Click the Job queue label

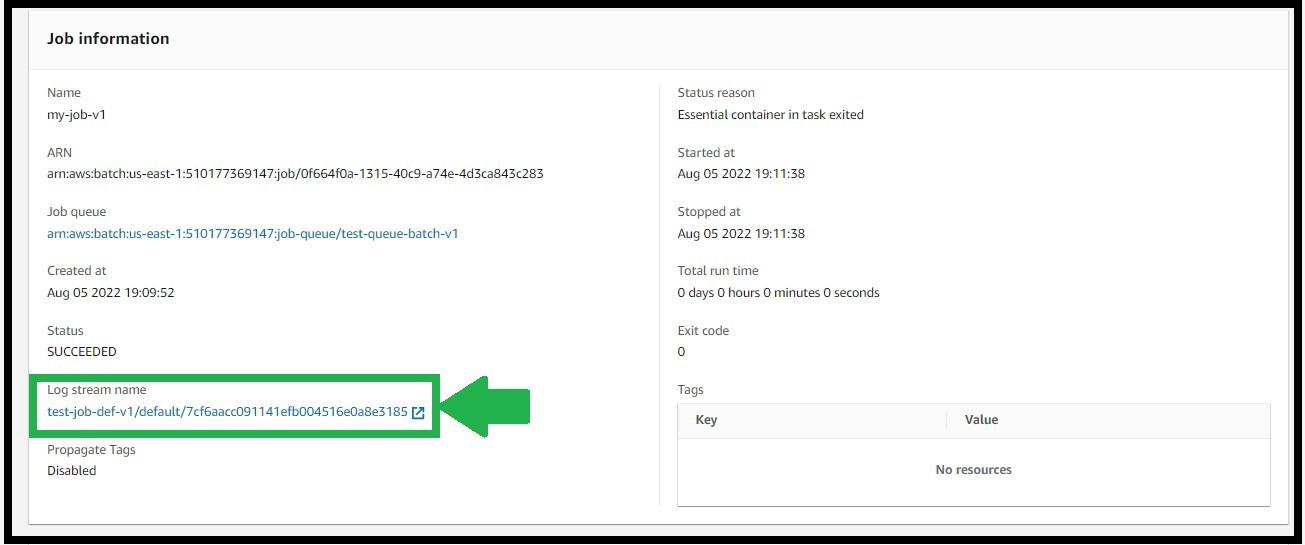76,212
